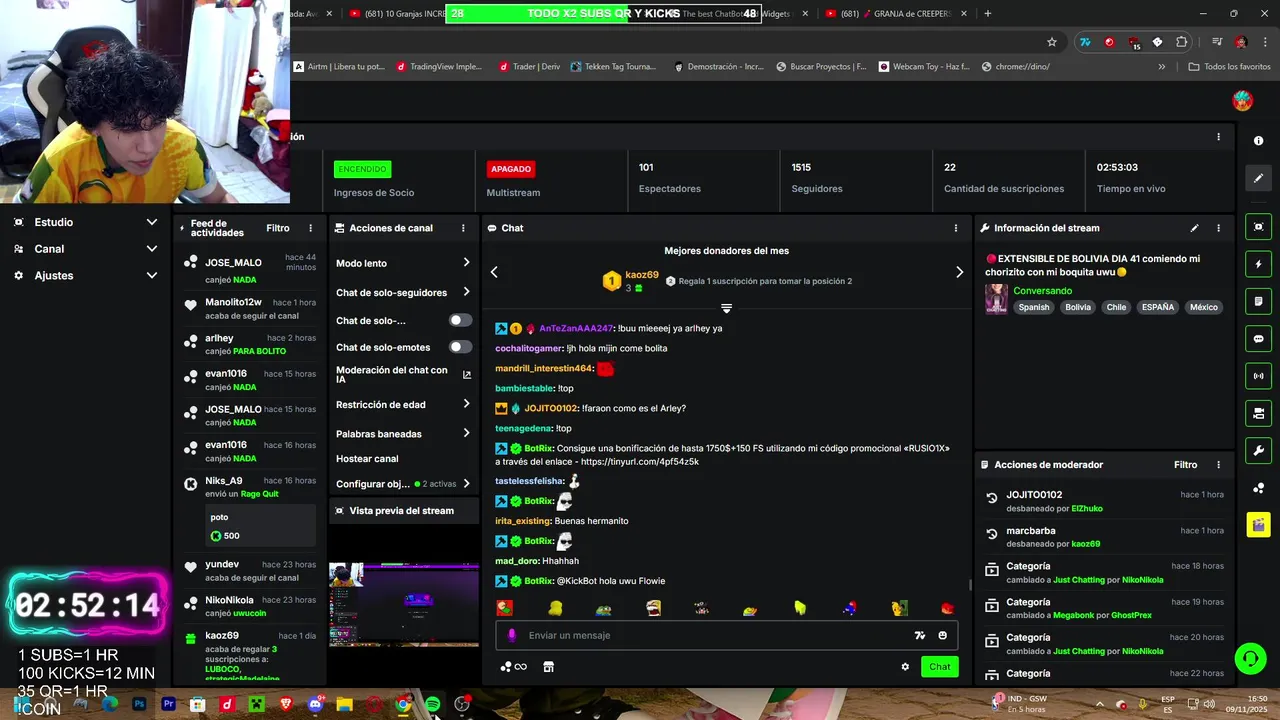Open Spotify from the taskbar
The width and height of the screenshot is (1280, 720).
(x=432, y=704)
